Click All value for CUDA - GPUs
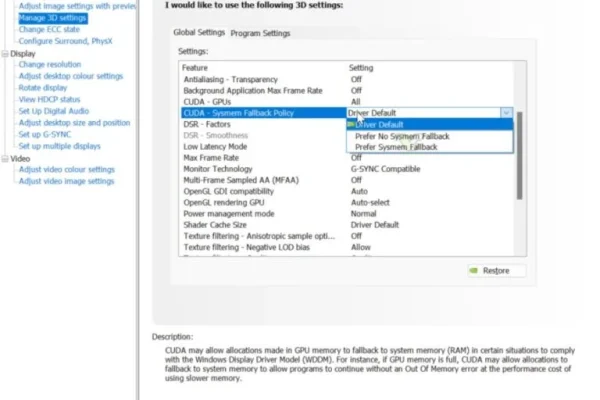The width and height of the screenshot is (600, 400). tap(355, 102)
